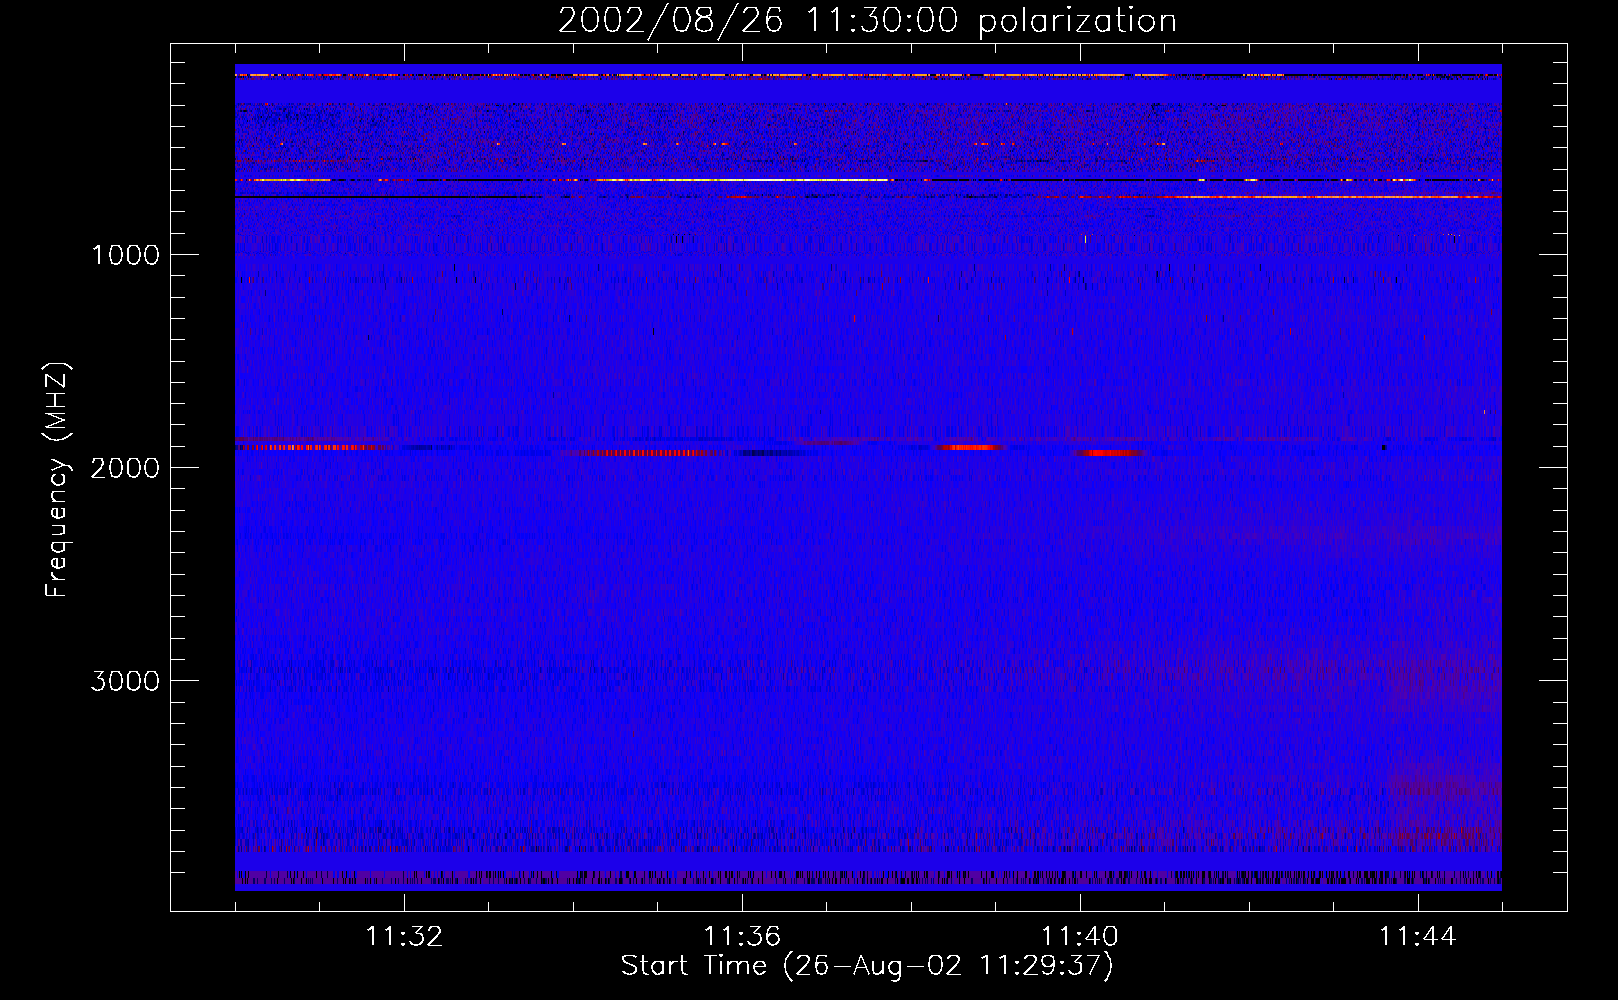Viewport: 1618px width, 1000px height.
Task: Click the 11:36 time tick label
Action: click(742, 936)
